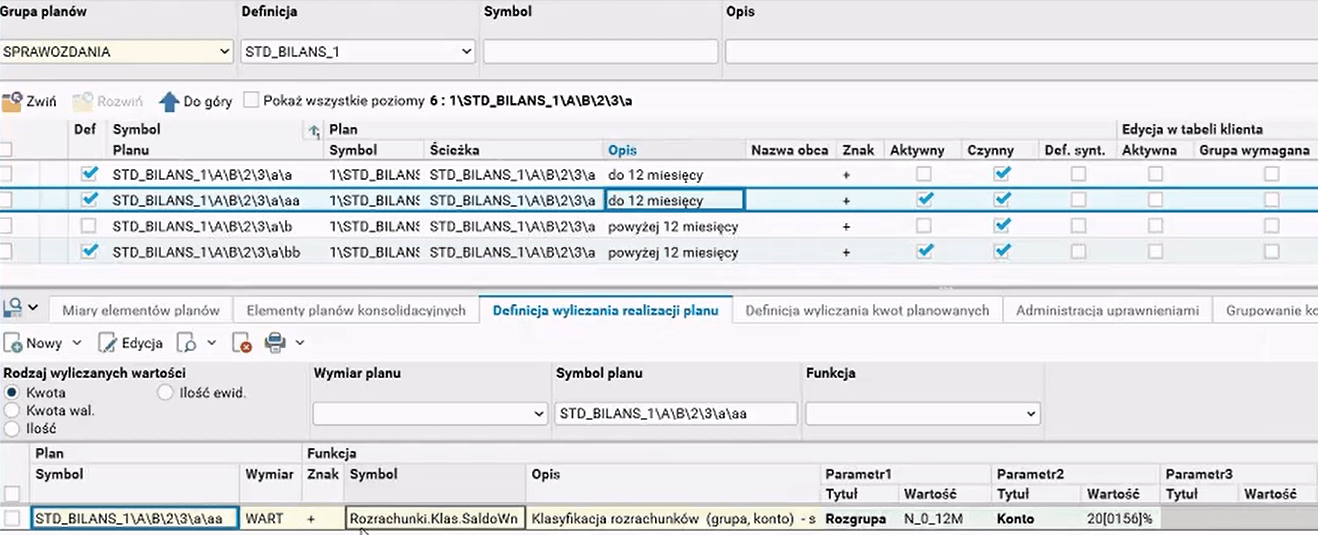The width and height of the screenshot is (1318, 537).
Task: Switch to Miary elementów planów tab
Action: pyautogui.click(x=140, y=311)
